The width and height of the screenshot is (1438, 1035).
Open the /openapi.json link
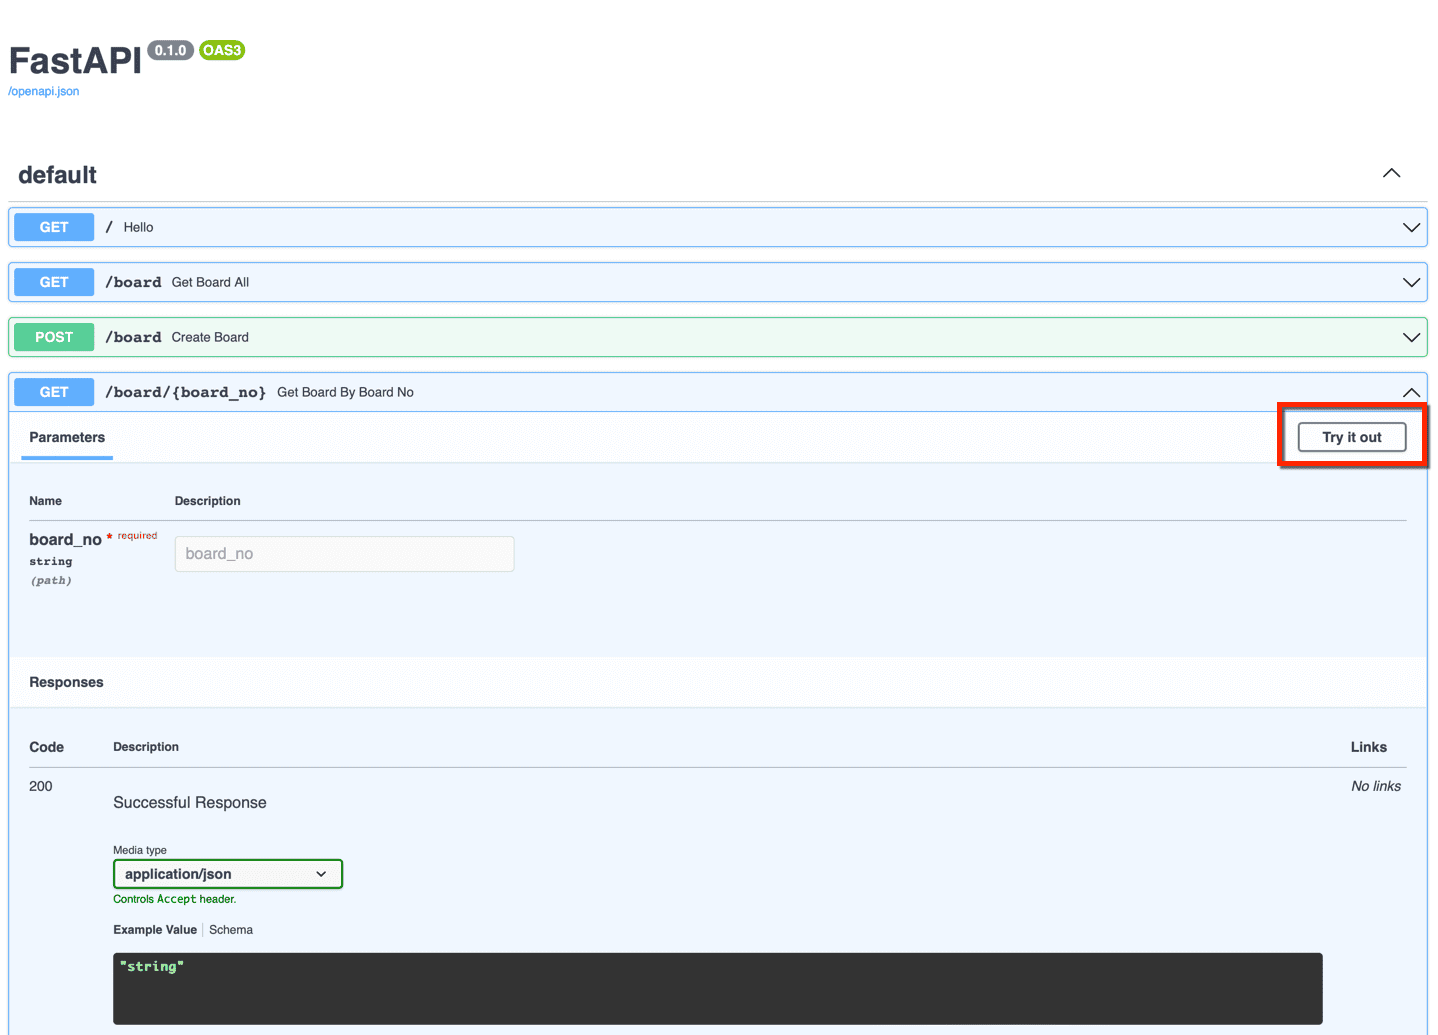point(43,91)
